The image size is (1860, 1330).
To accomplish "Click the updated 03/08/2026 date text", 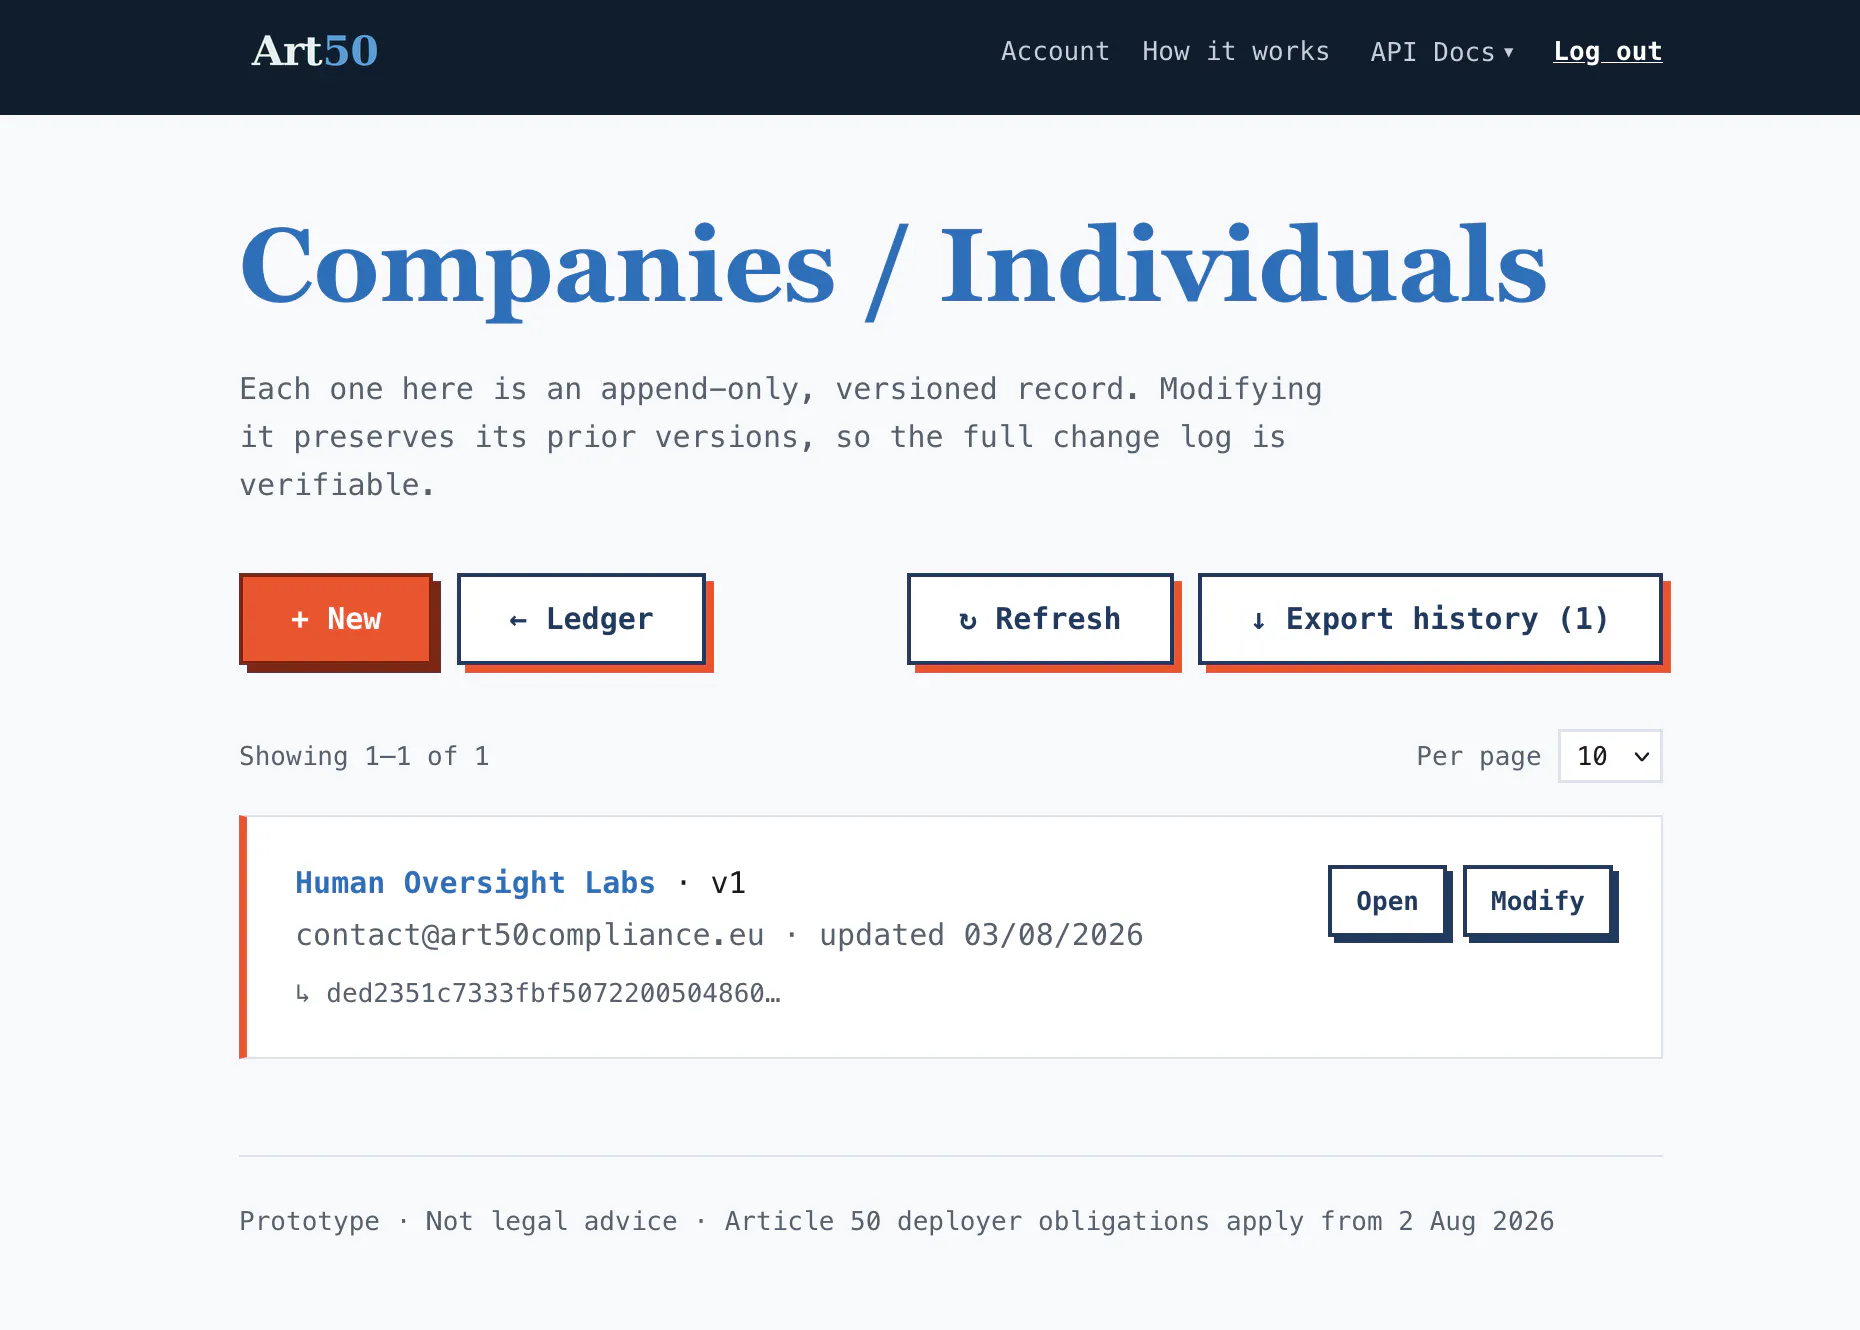I will click(981, 935).
